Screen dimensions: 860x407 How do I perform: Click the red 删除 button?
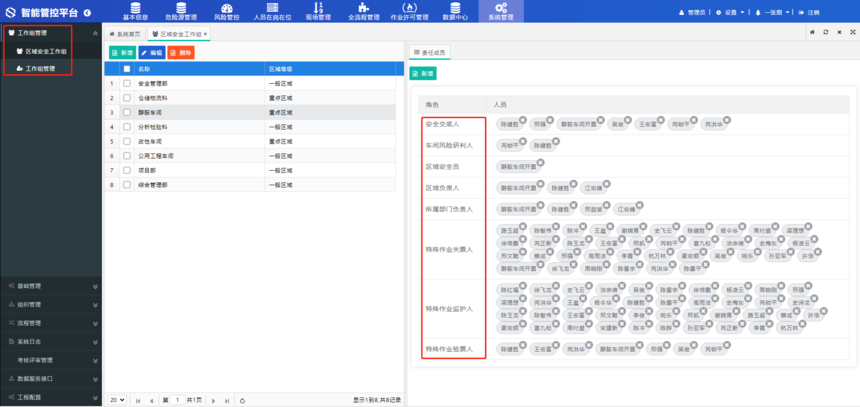point(181,52)
